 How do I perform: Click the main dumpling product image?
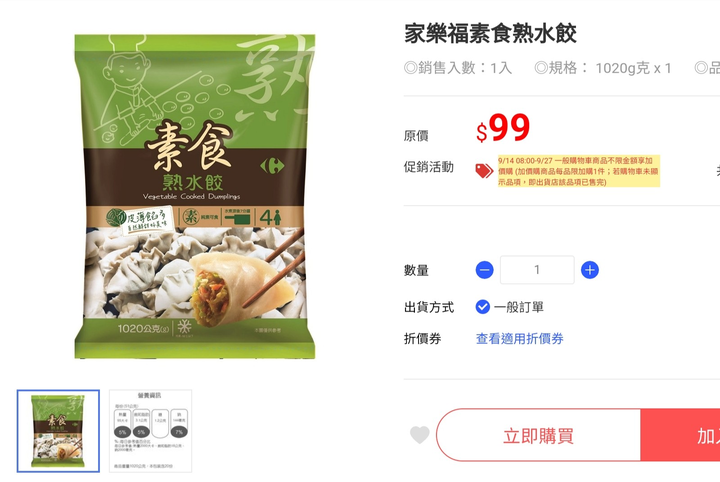195,196
